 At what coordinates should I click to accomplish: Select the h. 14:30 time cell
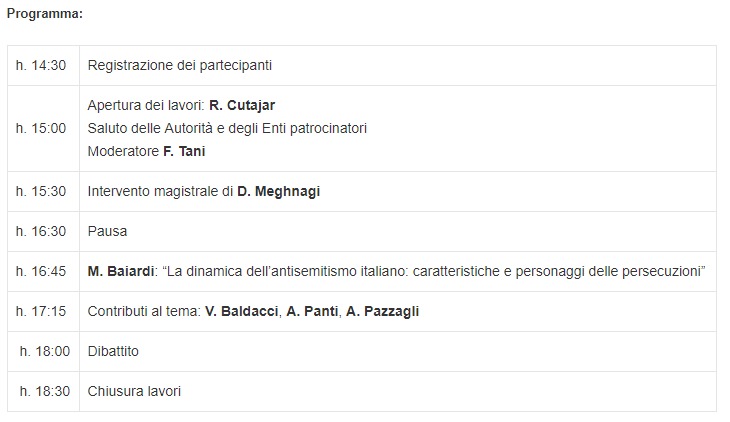(x=41, y=65)
